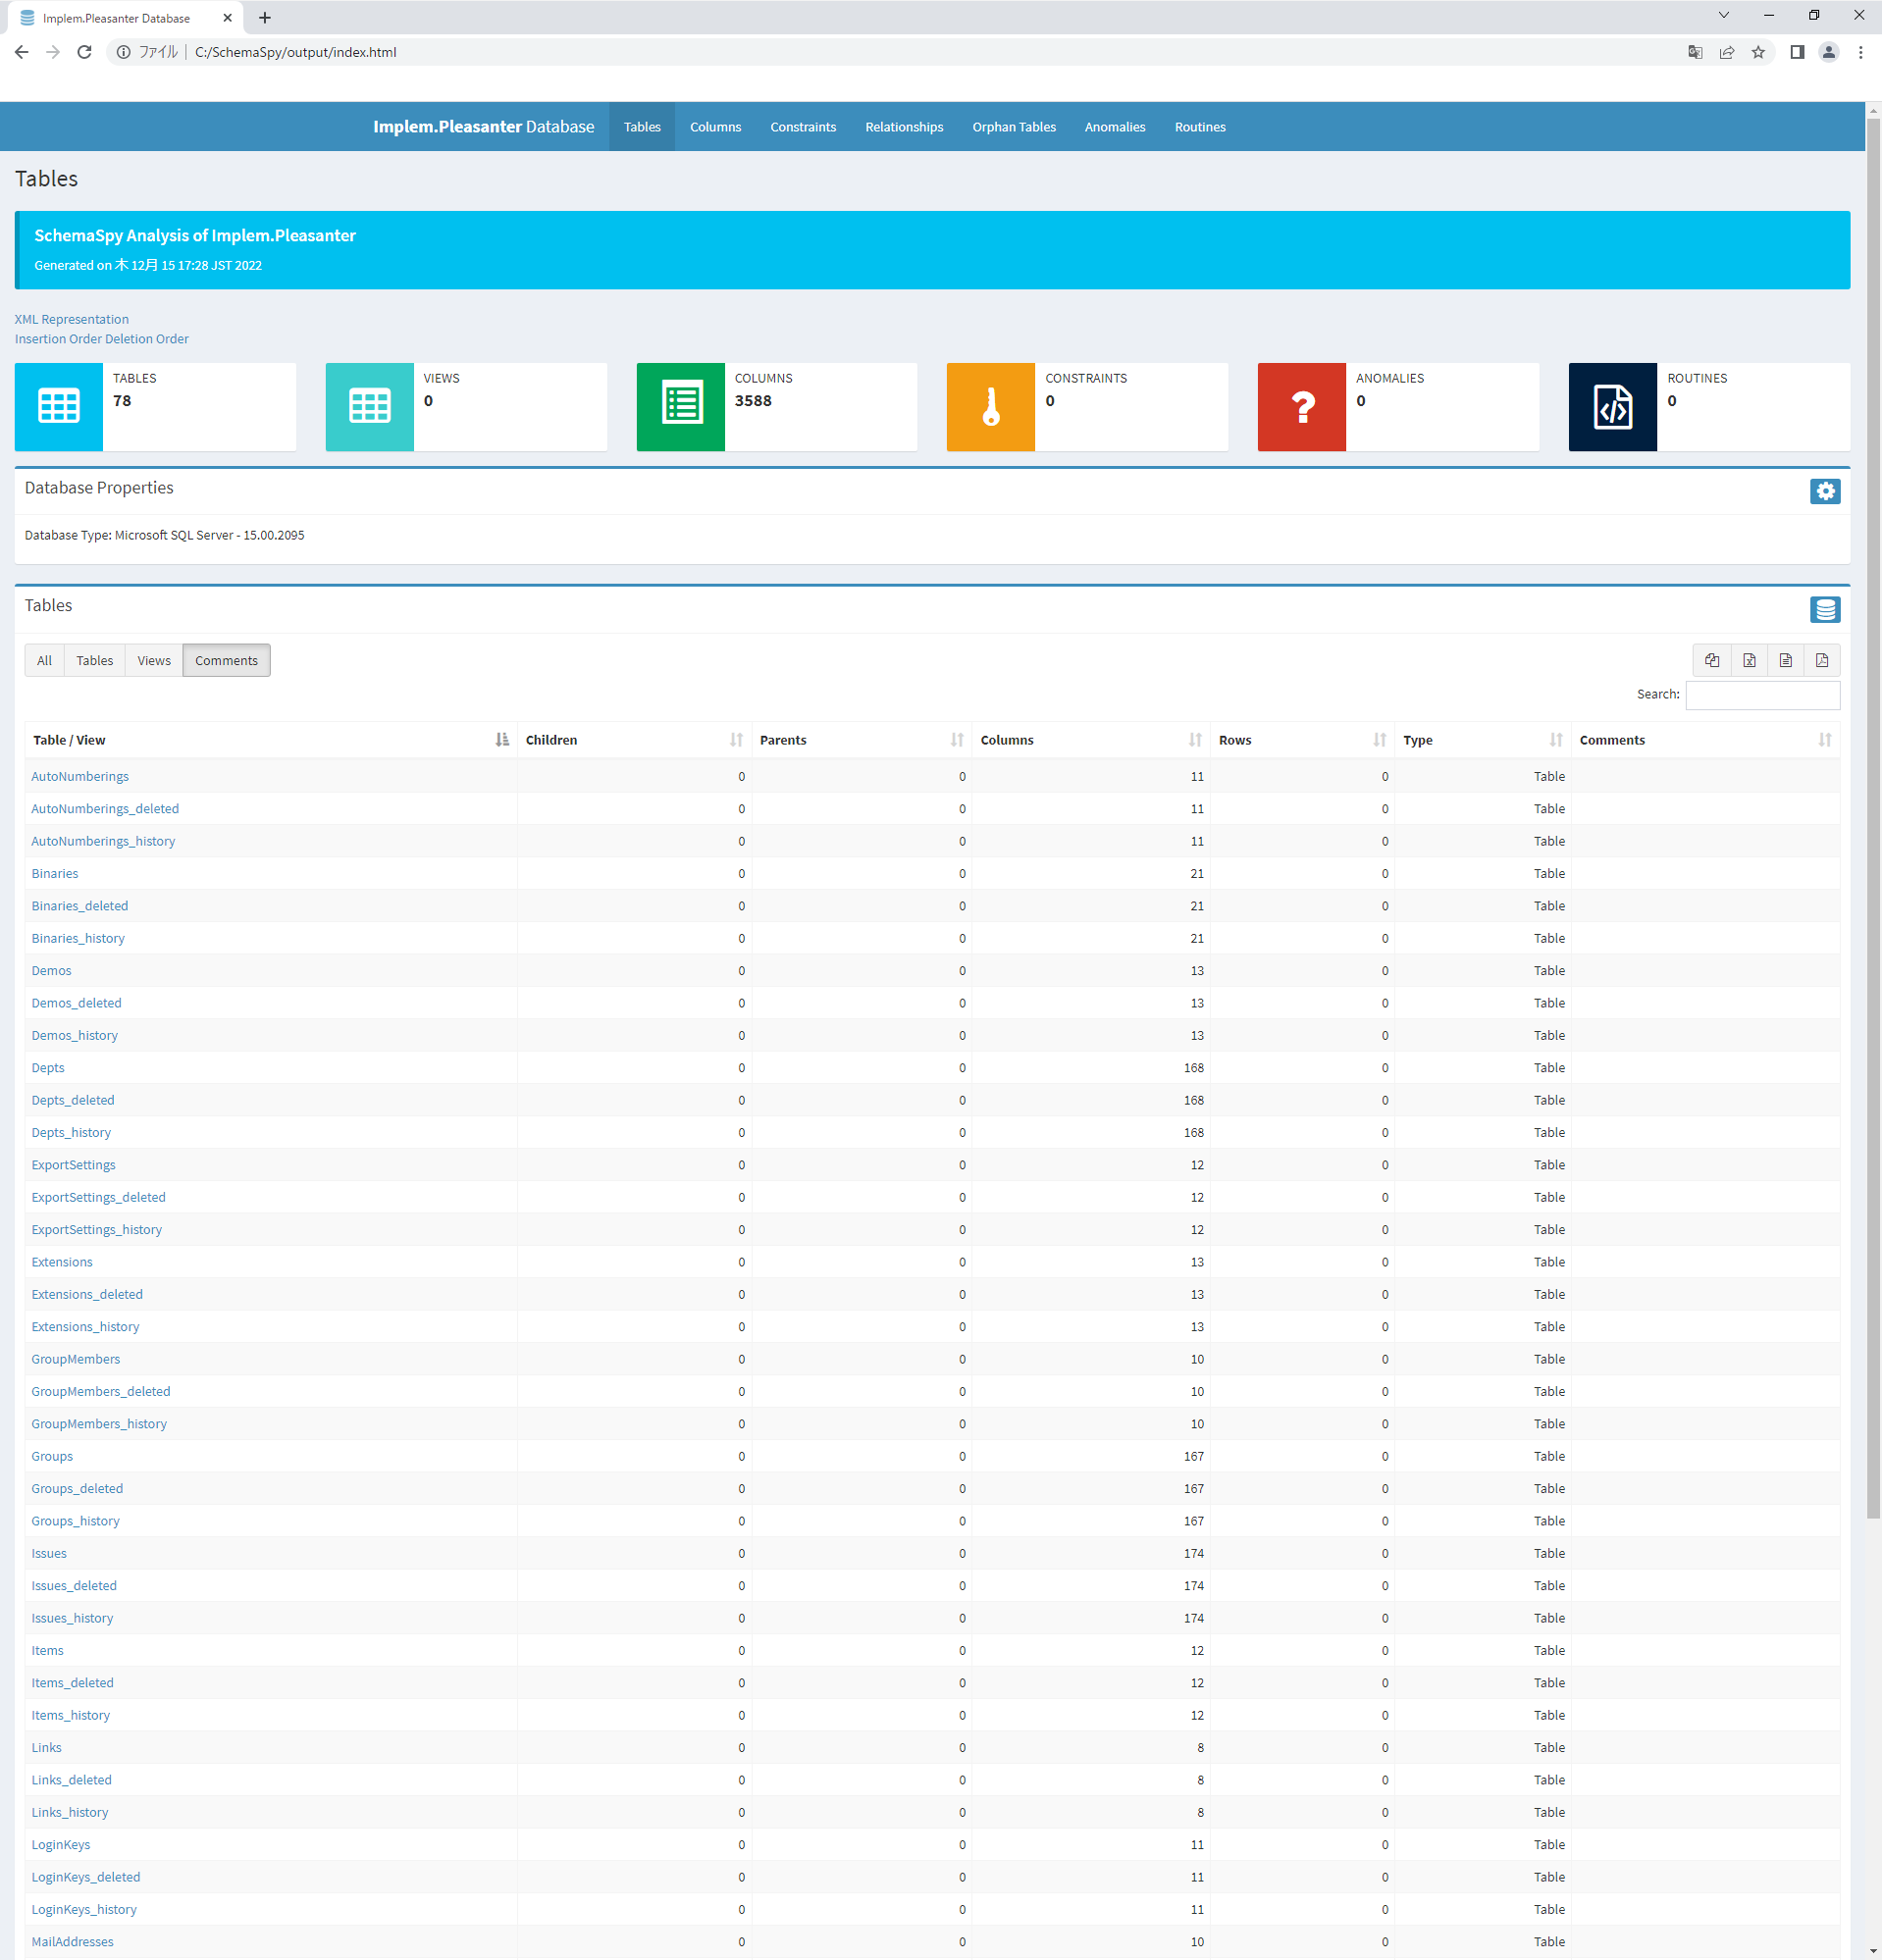Open the AutoNumberings table link
Image resolution: width=1882 pixels, height=1960 pixels.
tap(80, 776)
